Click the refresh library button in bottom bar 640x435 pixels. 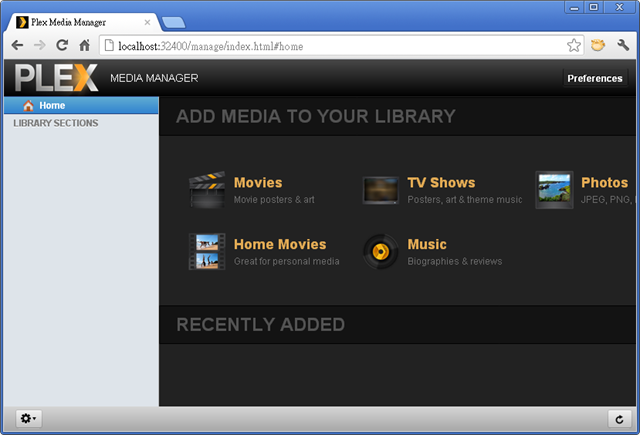[x=619, y=419]
